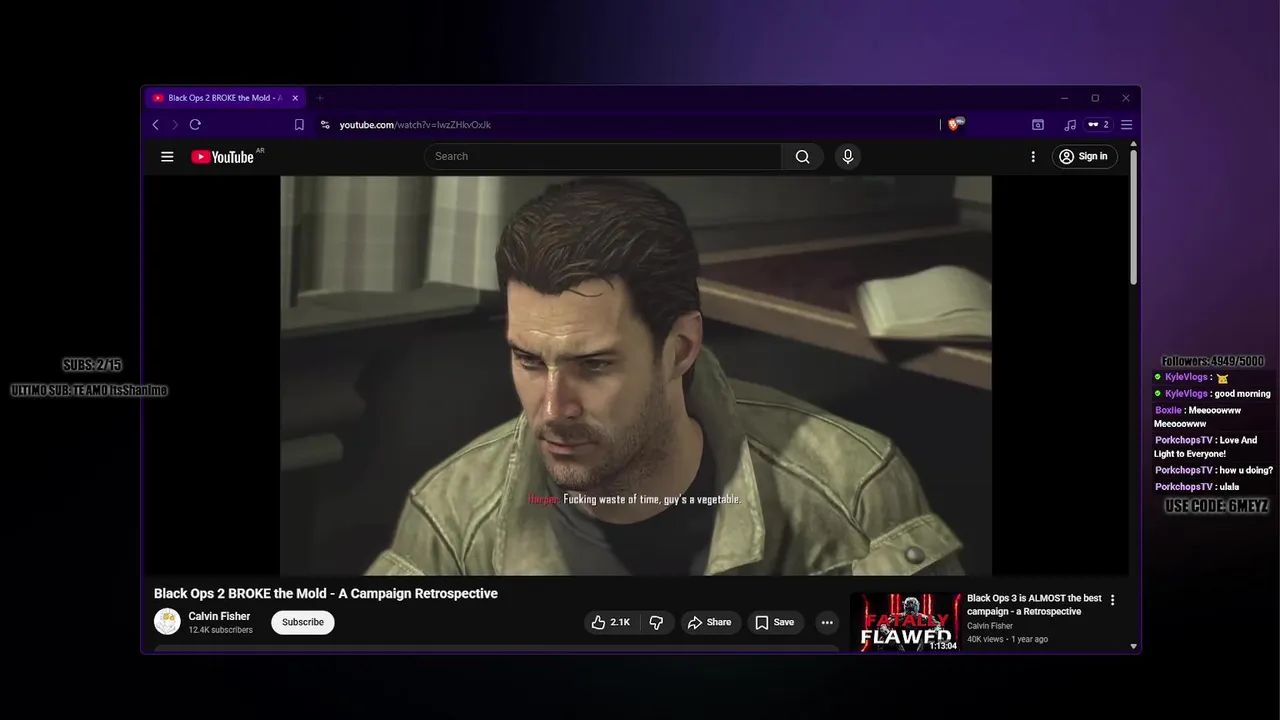
Task: Click the Share button
Action: 710,622
